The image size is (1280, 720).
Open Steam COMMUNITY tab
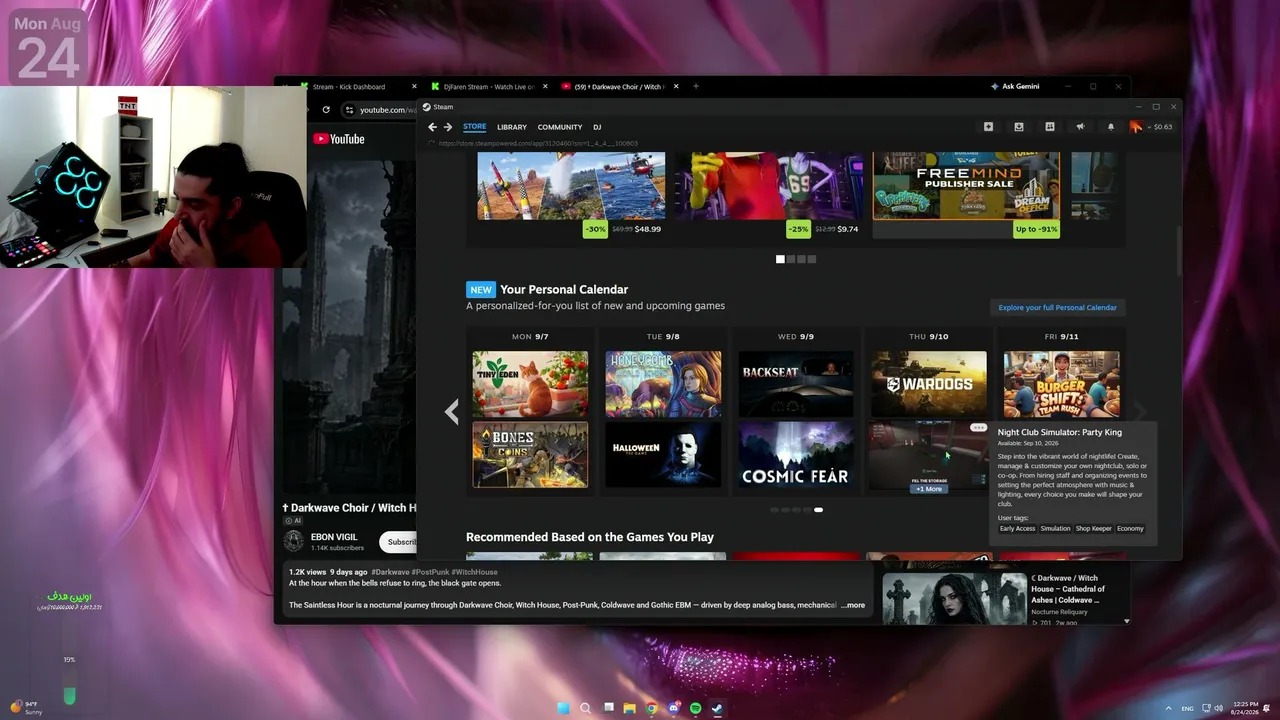560,127
